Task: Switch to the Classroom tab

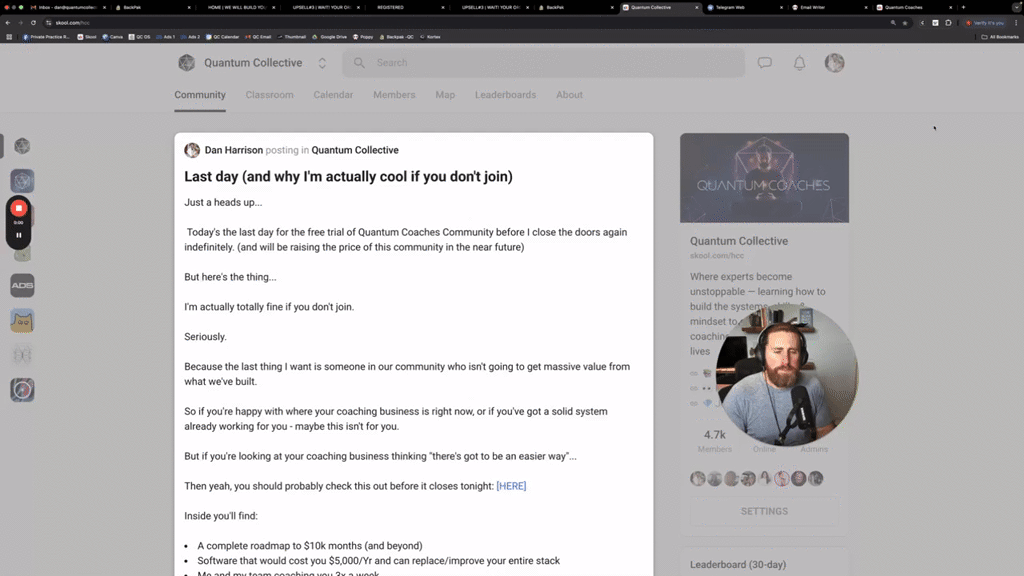Action: click(x=269, y=95)
